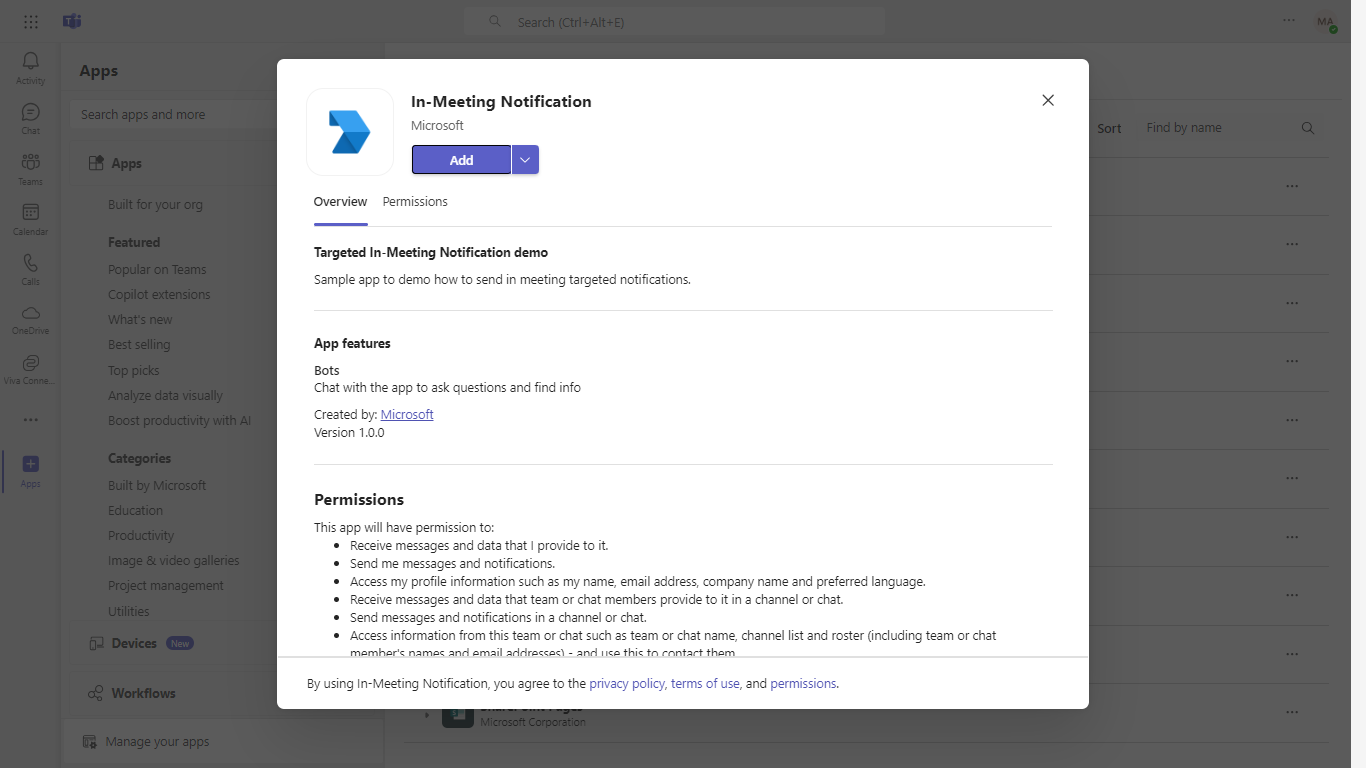Switch to the Overview tab
1366x768 pixels.
[340, 202]
